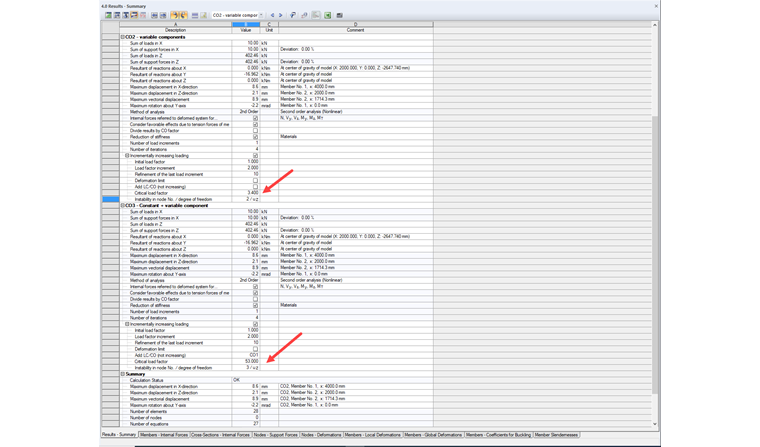This screenshot has width=760, height=447.
Task: Click the red-and-grey link icon in toolbar
Action: (x=304, y=15)
